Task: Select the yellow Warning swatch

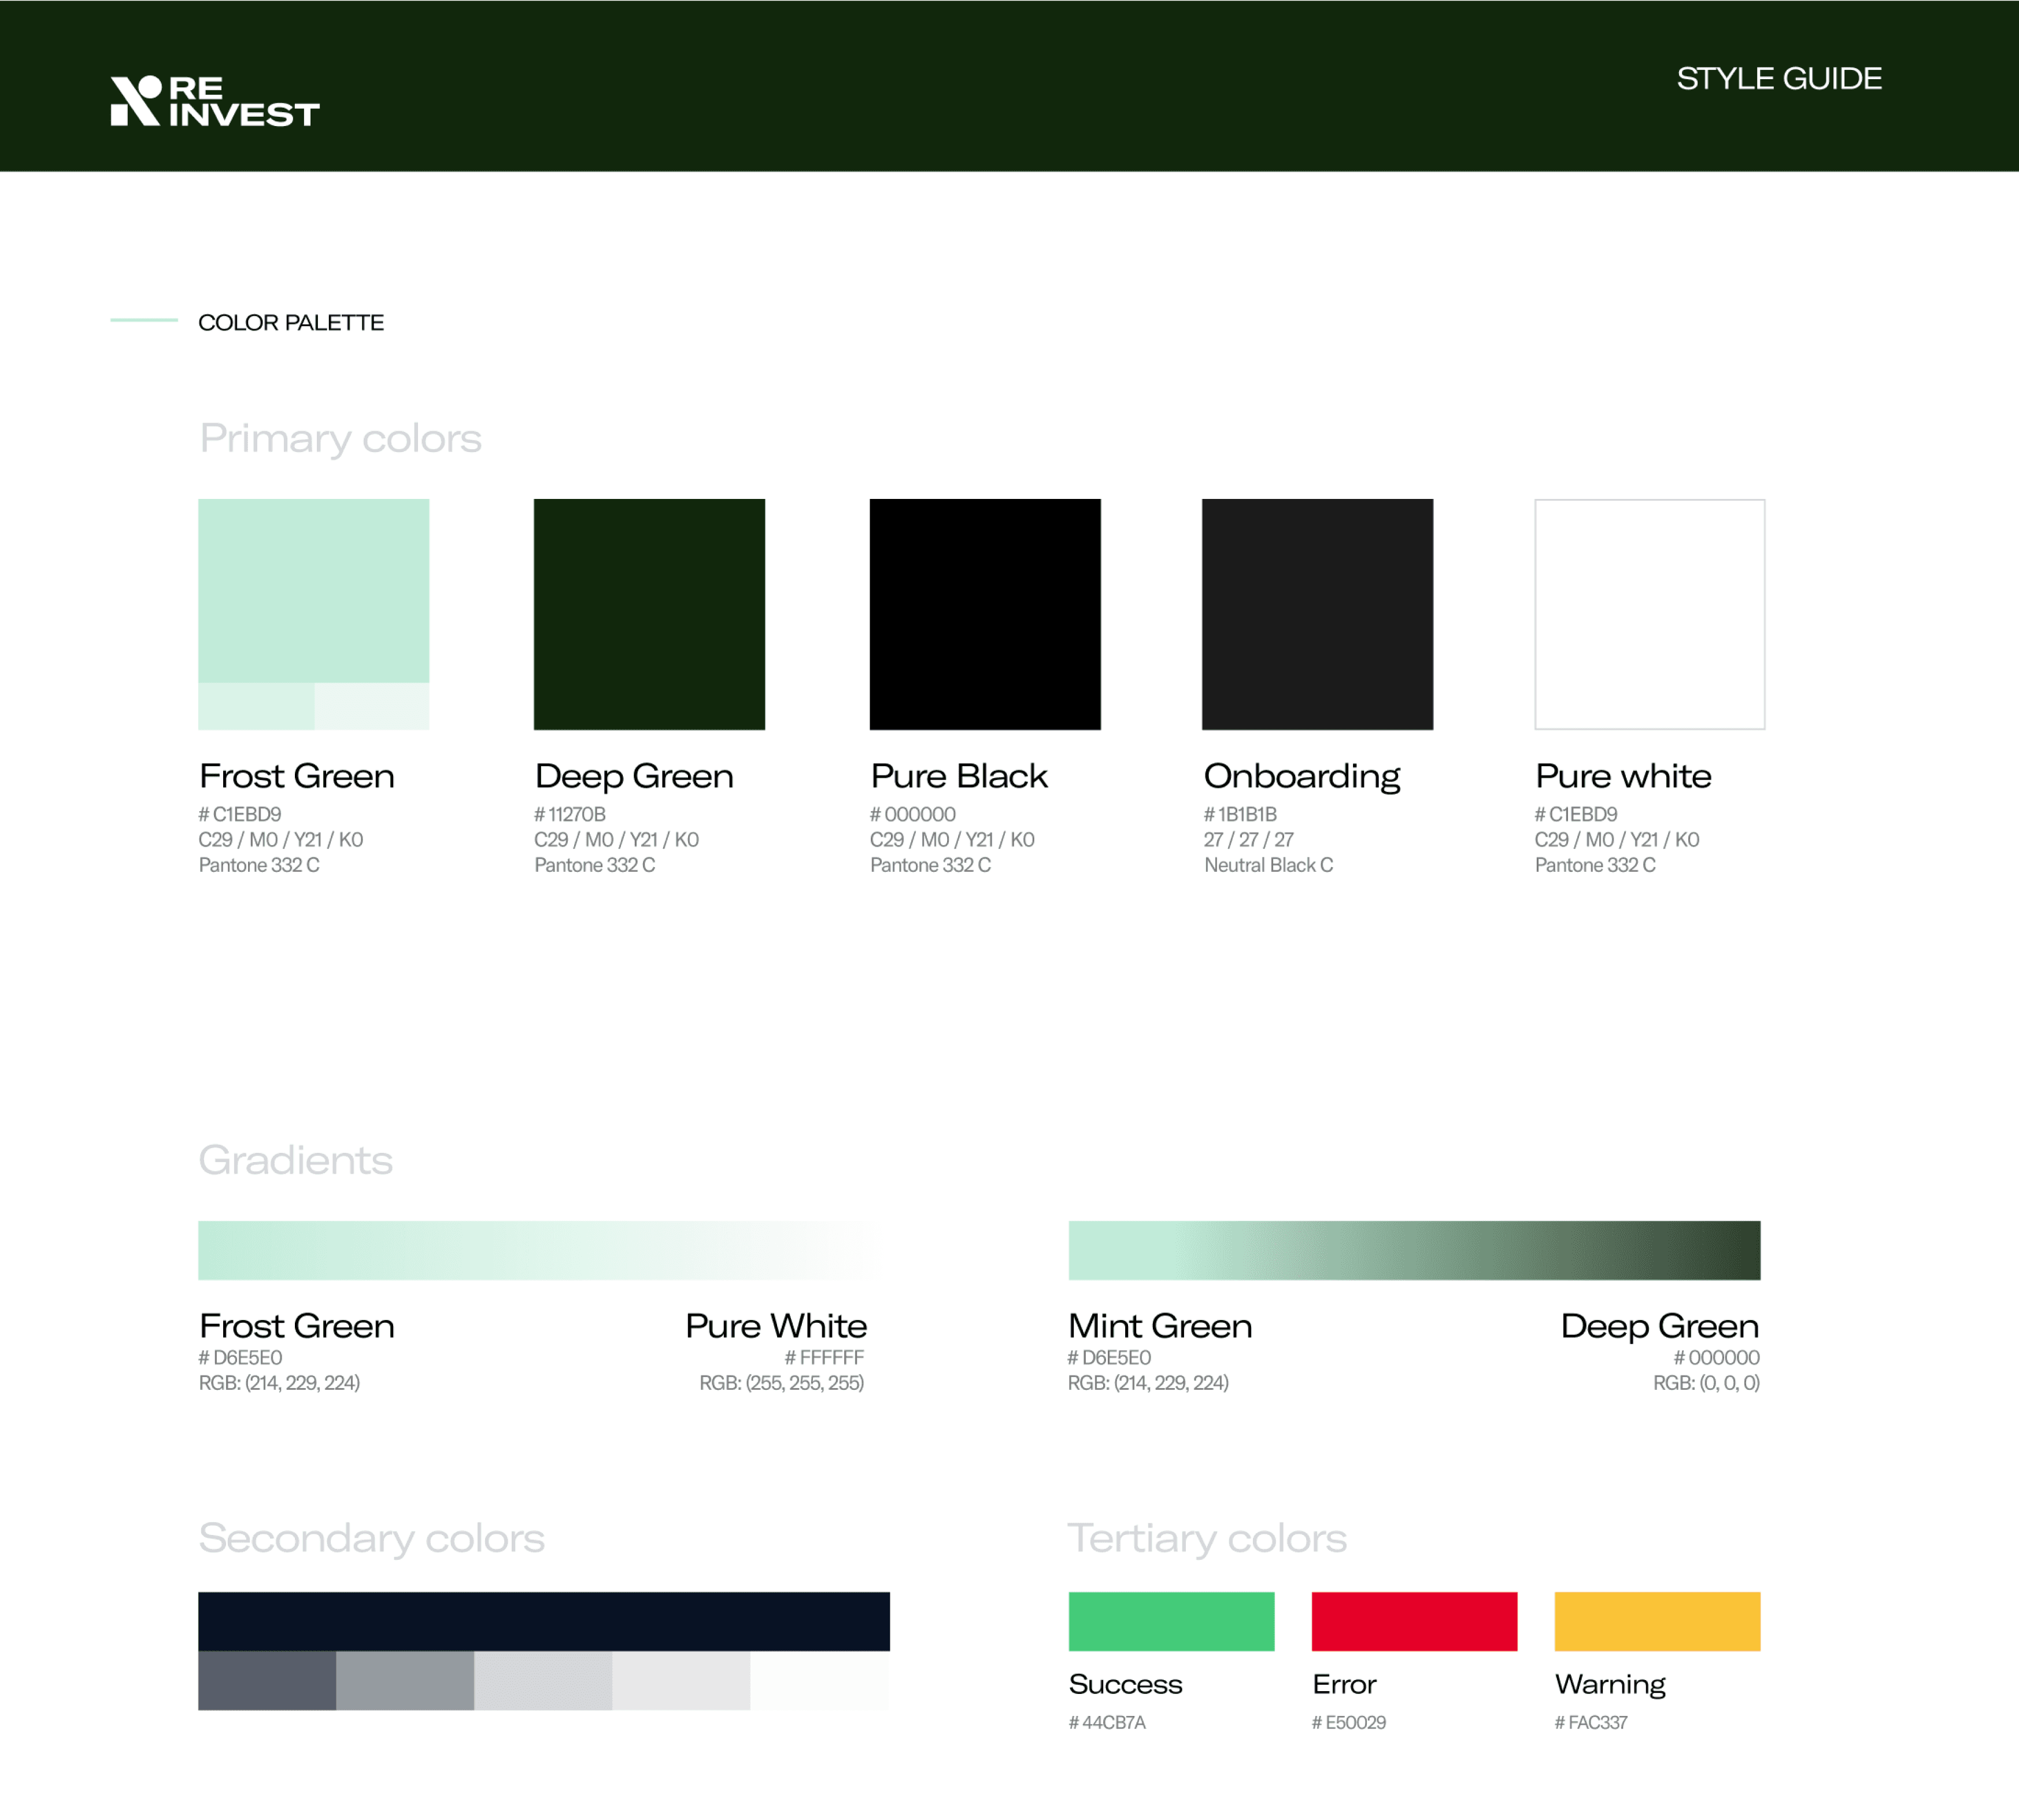Action: pos(1656,1621)
